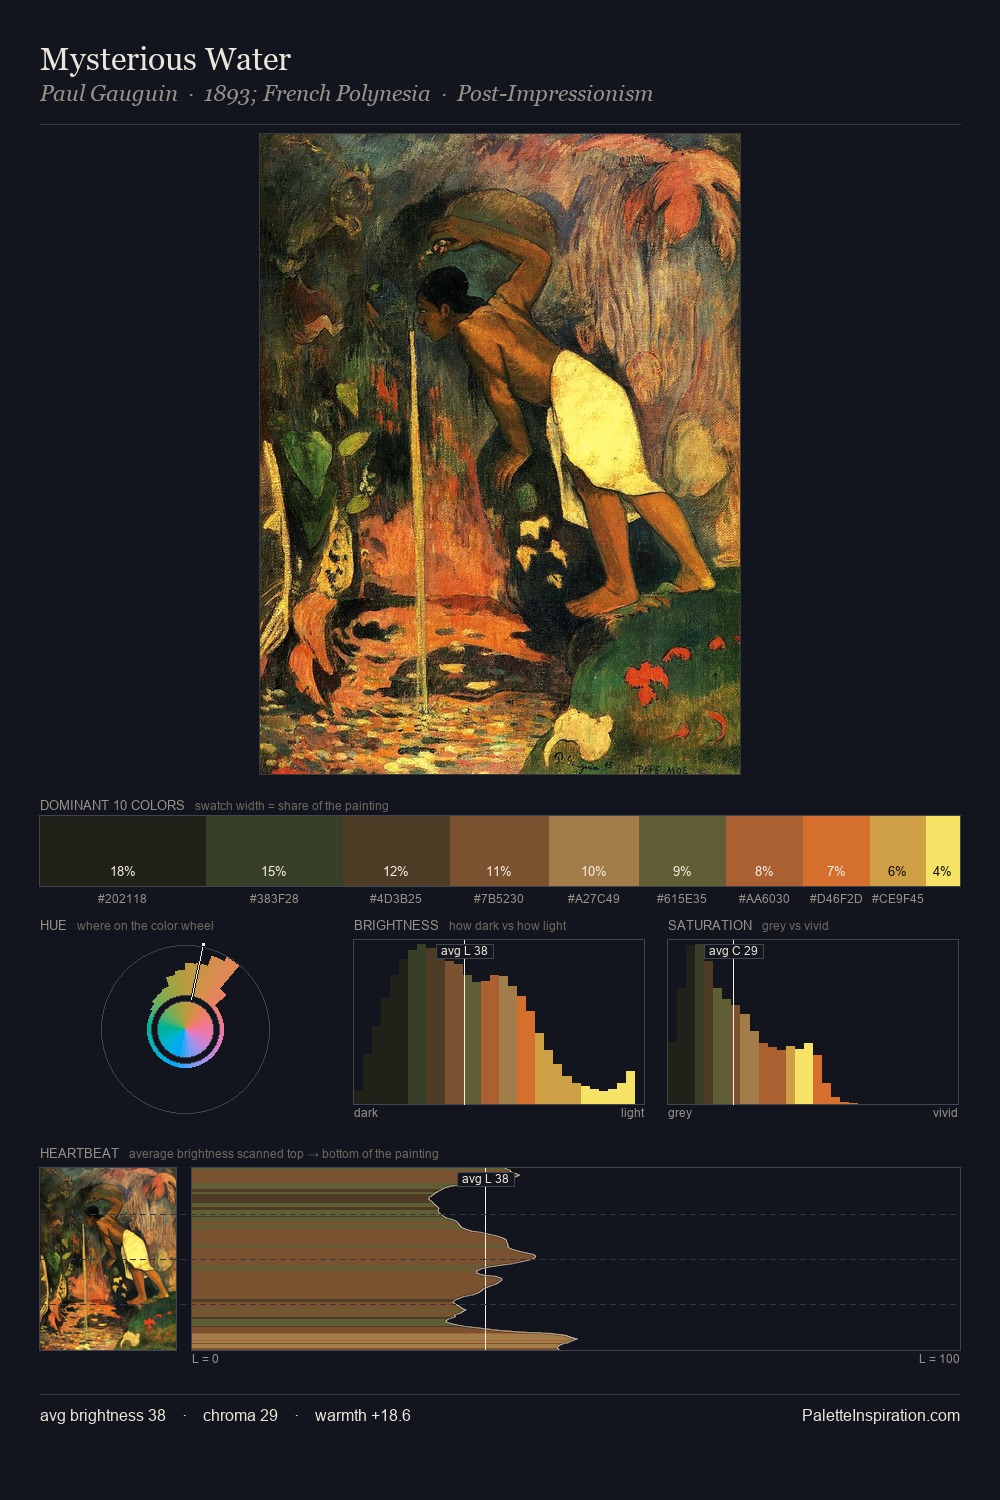Screen dimensions: 1000x1500
Task: Click the 4% pale yellow swatch
Action: pos(943,851)
